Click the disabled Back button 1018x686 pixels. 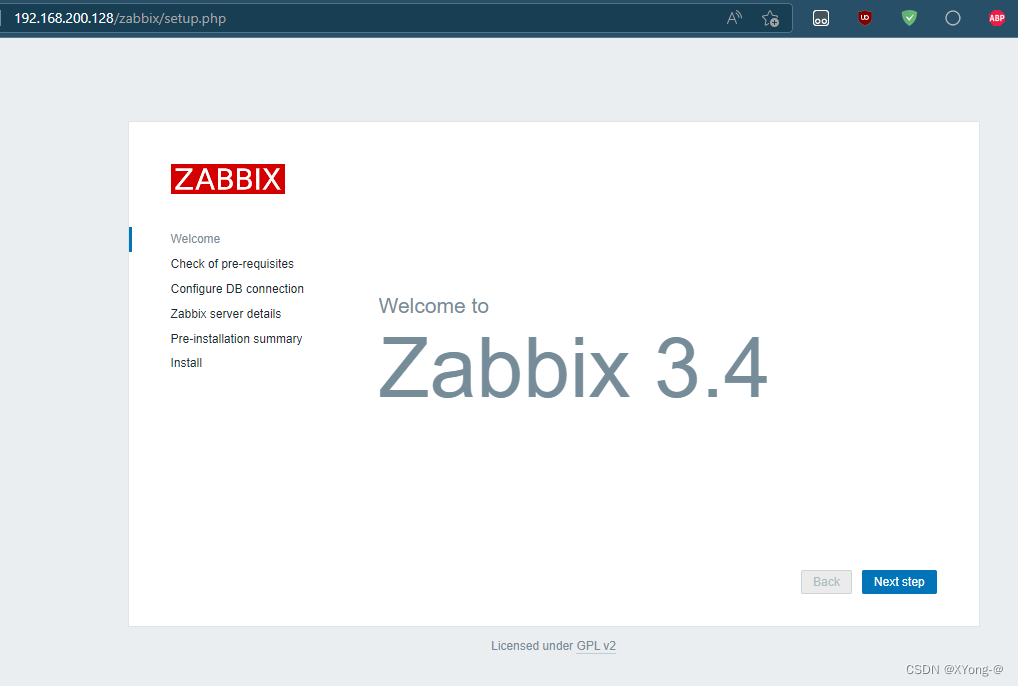pyautogui.click(x=826, y=582)
